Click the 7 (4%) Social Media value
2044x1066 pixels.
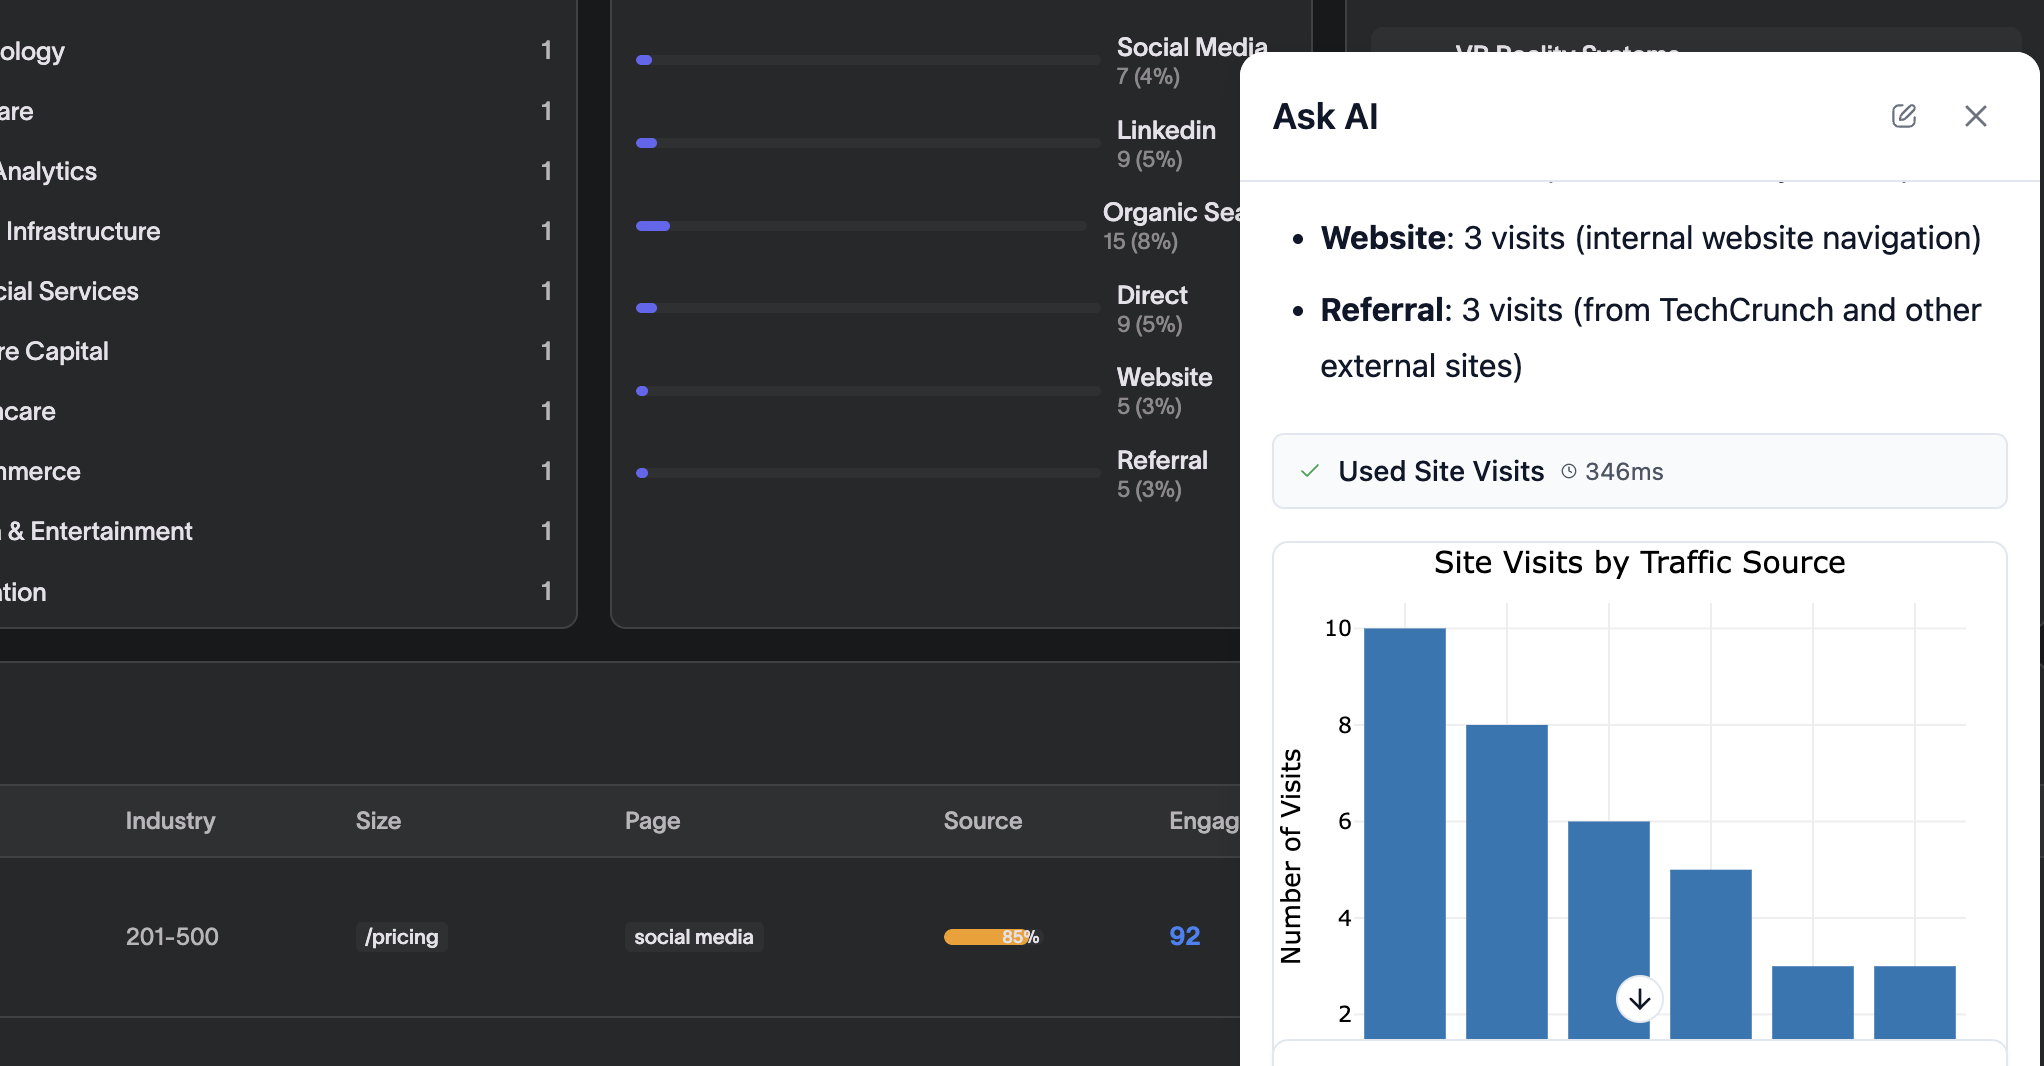[x=1148, y=76]
